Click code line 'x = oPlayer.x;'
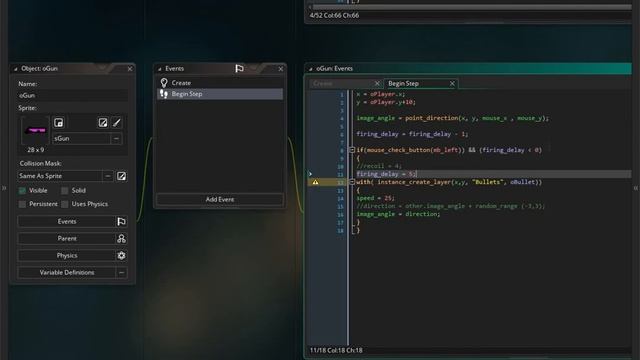Viewport: 640px width, 360px height. click(x=381, y=94)
